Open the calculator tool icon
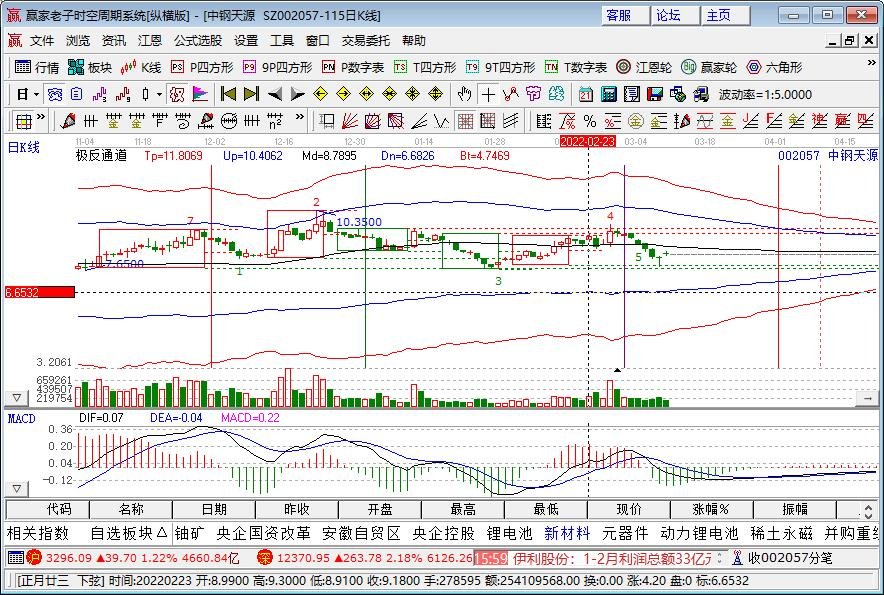The width and height of the screenshot is (884, 595). click(609, 94)
